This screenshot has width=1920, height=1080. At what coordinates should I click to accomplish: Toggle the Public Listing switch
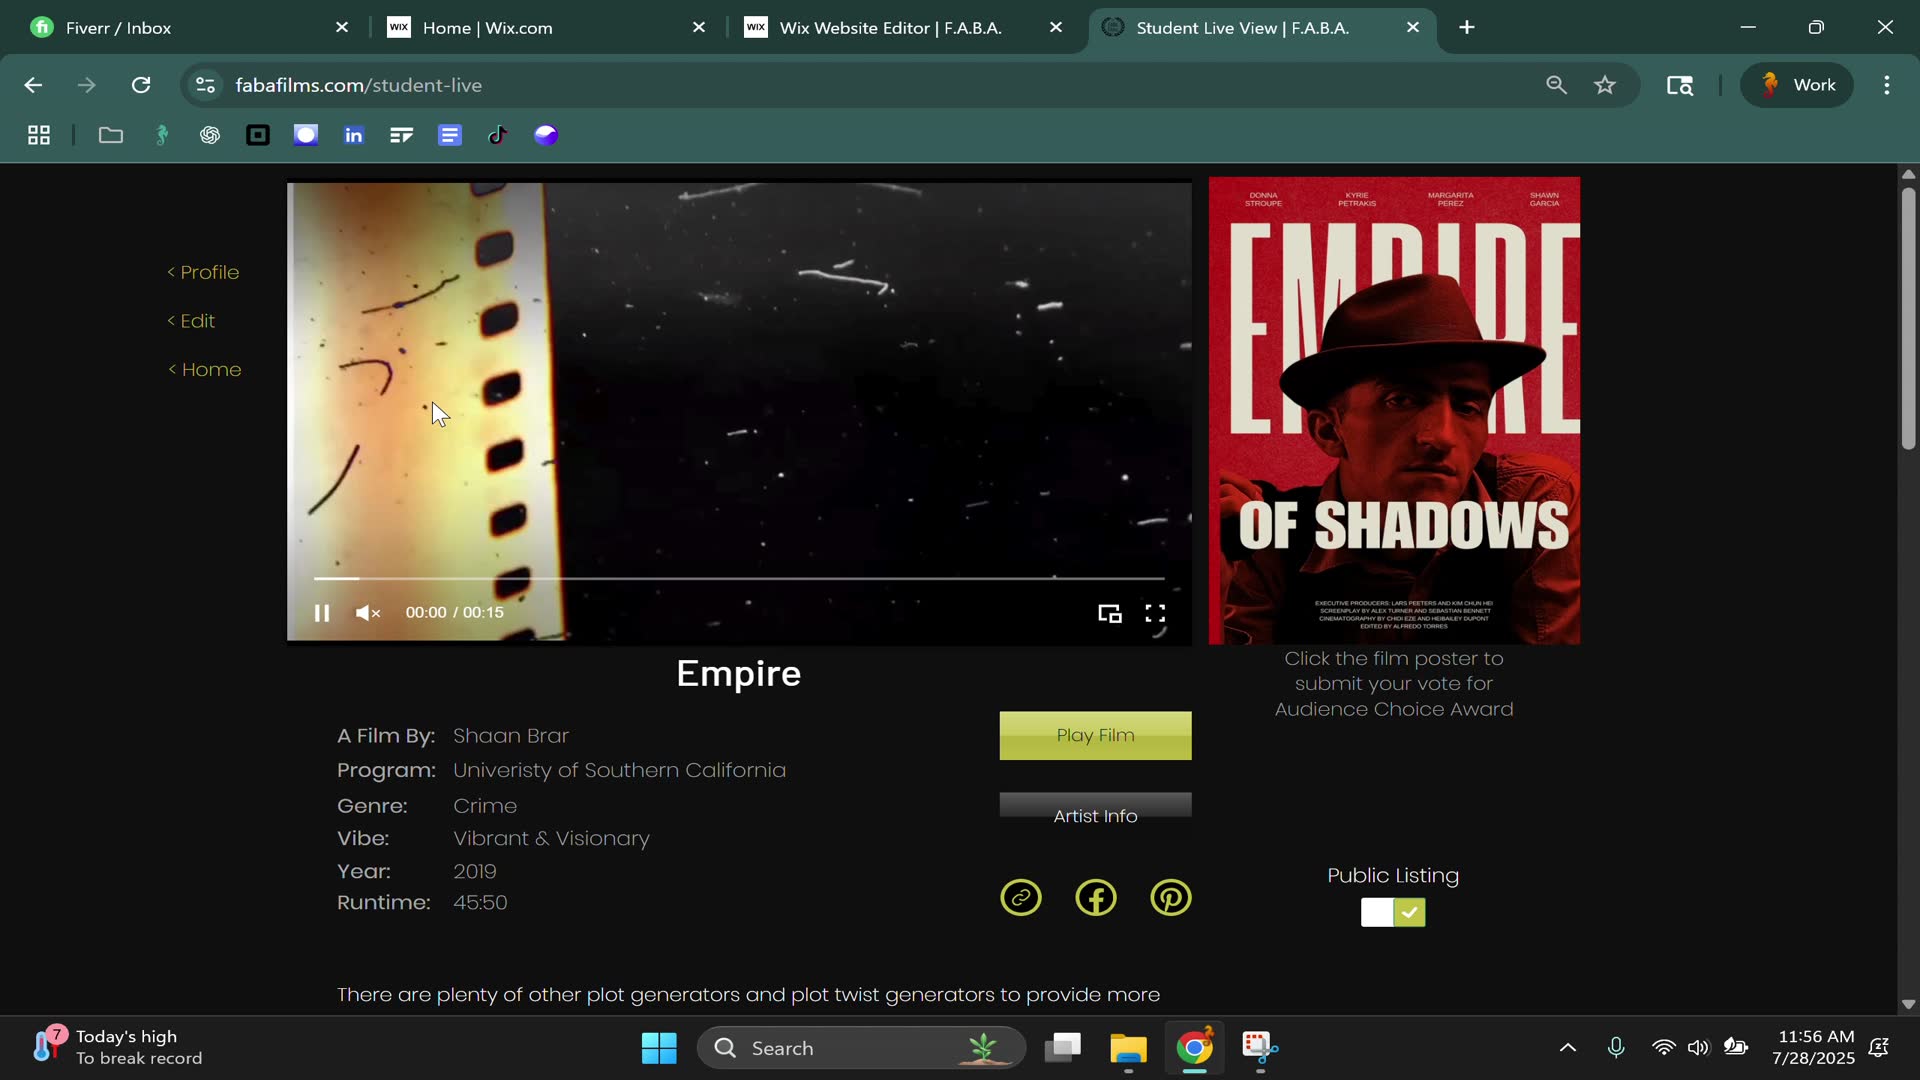click(x=1392, y=912)
